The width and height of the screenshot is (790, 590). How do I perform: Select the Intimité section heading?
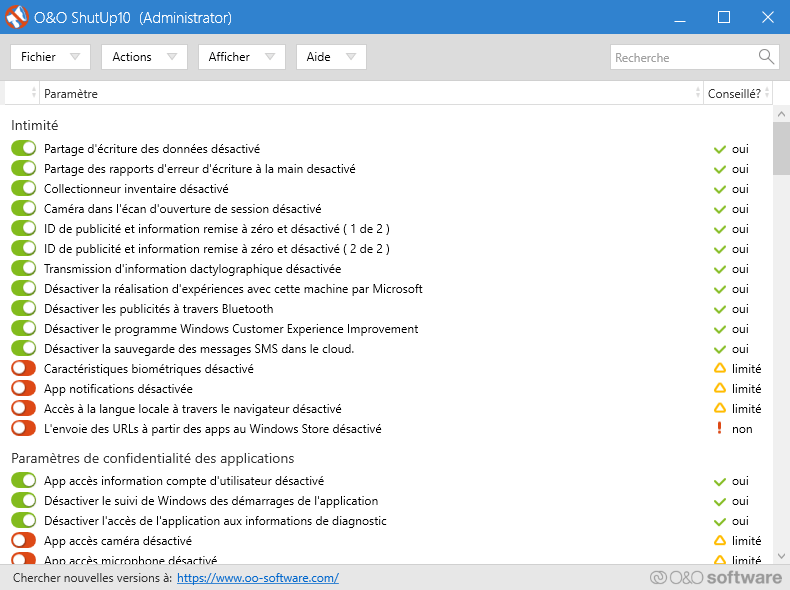point(35,125)
